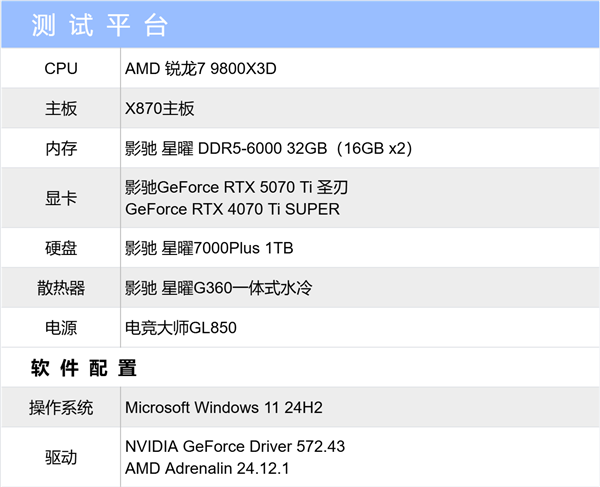Click the DDR5-6000 32GB memory value
The height and width of the screenshot is (487, 600).
click(268, 148)
